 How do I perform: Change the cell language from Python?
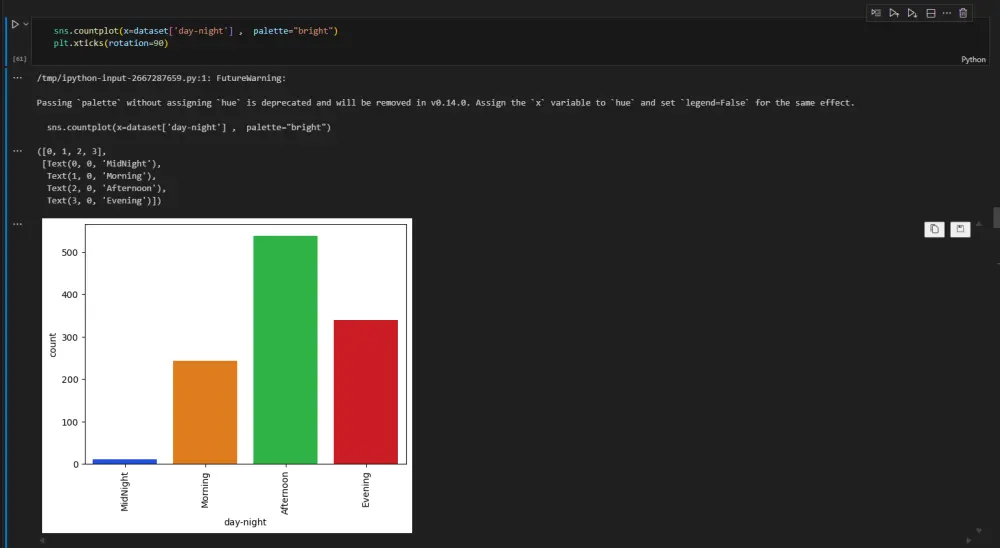pos(973,59)
